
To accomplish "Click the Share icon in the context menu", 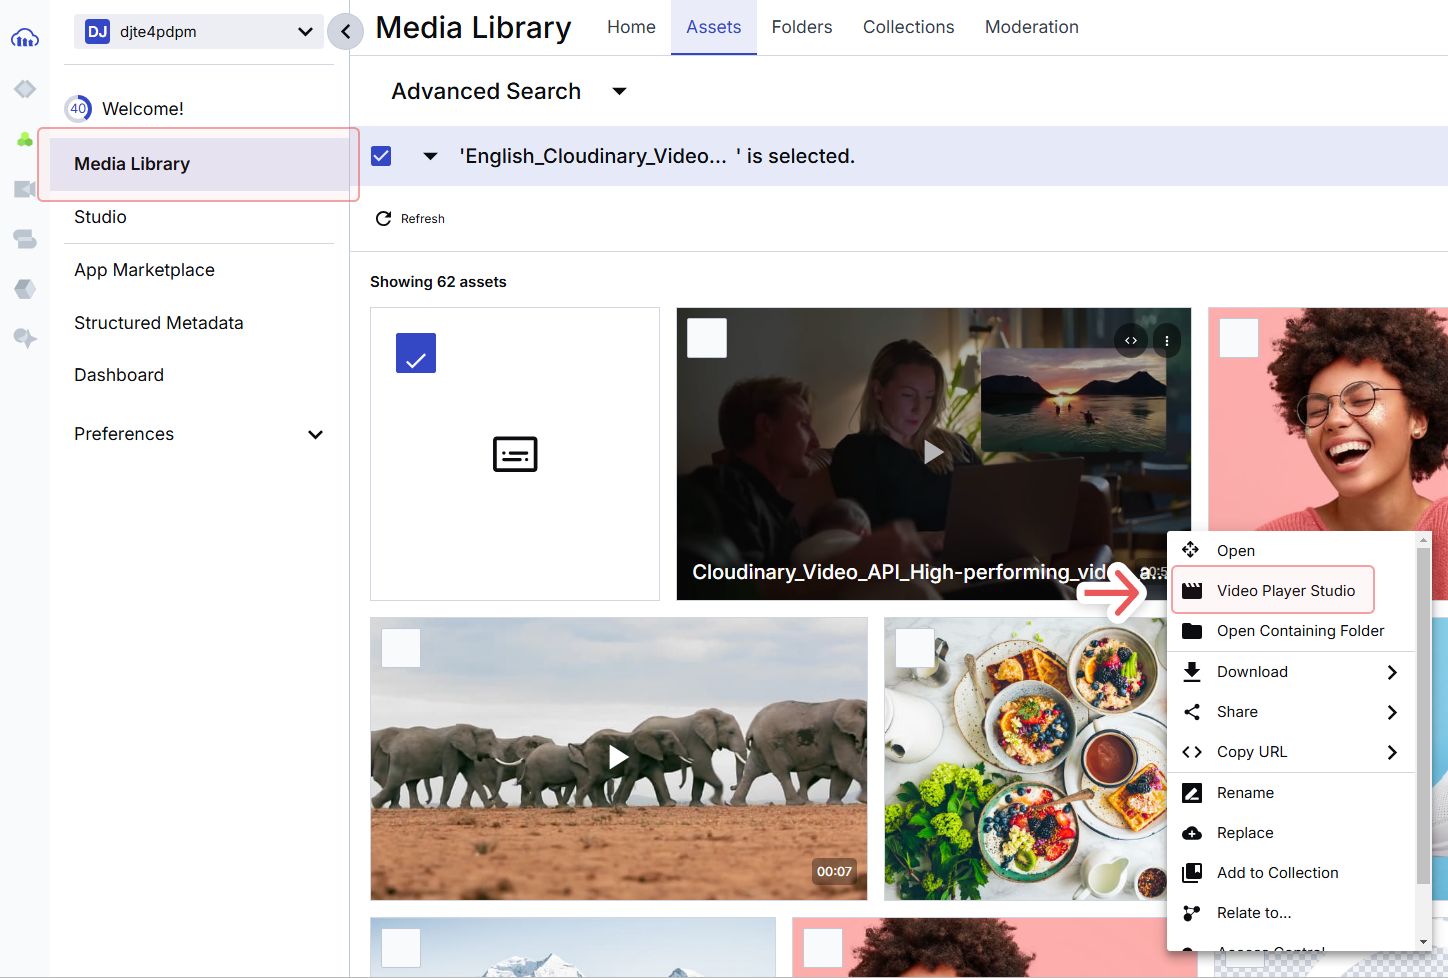I will click(1192, 712).
